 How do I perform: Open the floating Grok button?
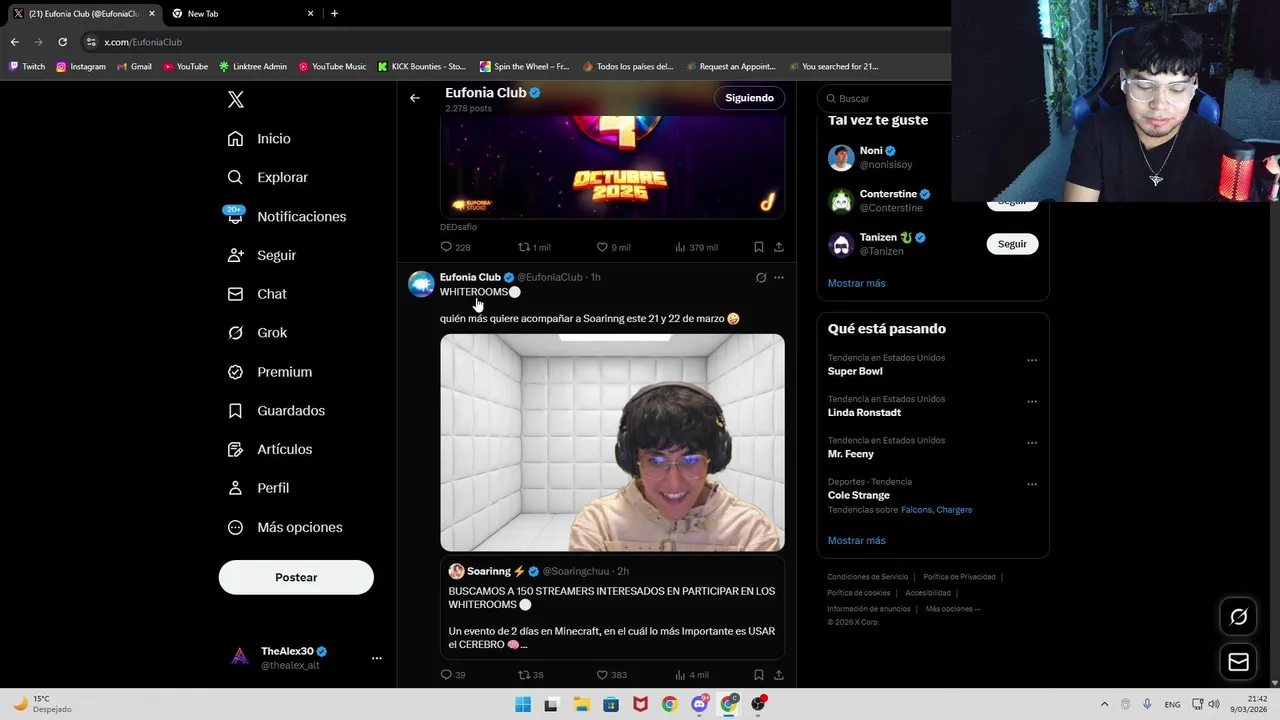click(x=1238, y=617)
